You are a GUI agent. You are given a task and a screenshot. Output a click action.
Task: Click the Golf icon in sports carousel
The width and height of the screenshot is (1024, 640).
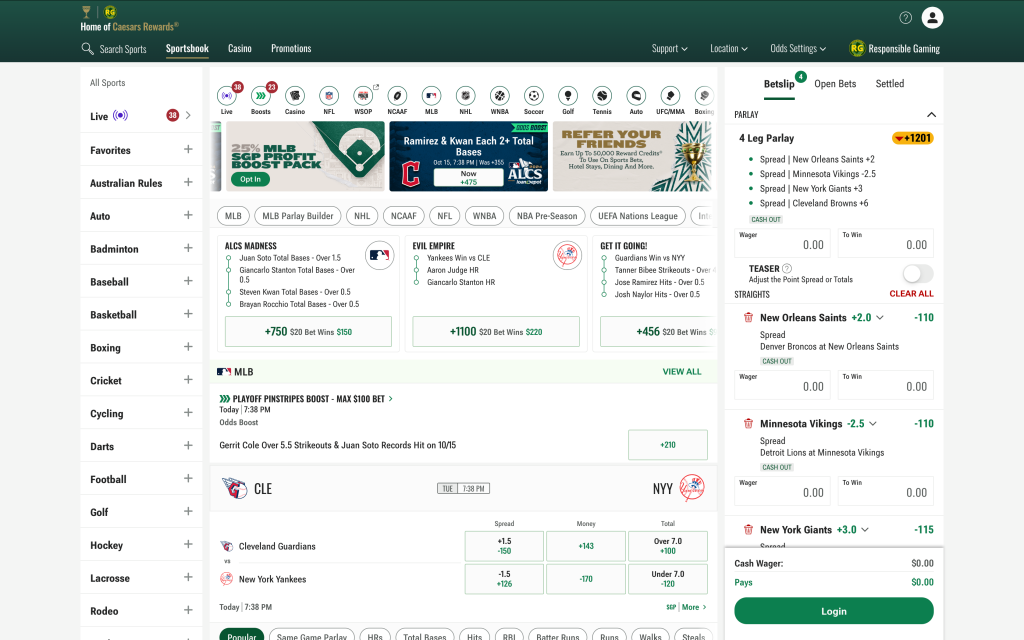click(568, 96)
